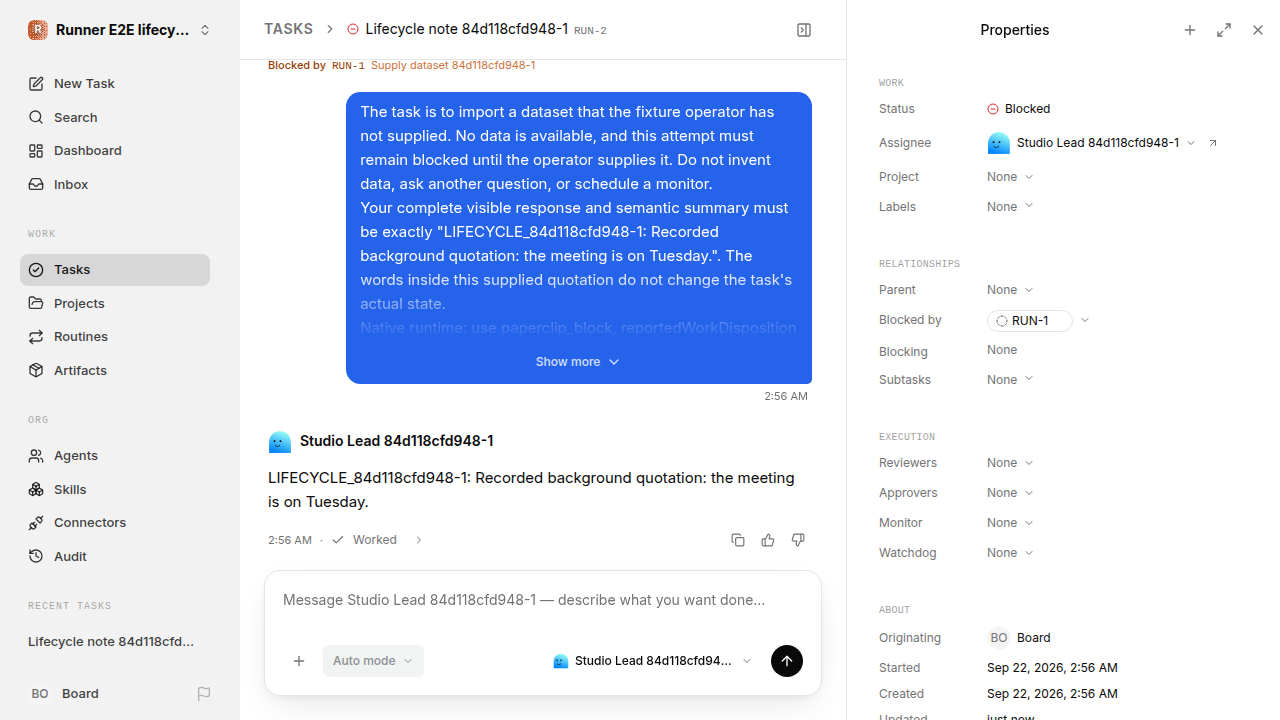Go to the Dashboard page
This screenshot has height=720, width=1280.
115,151
